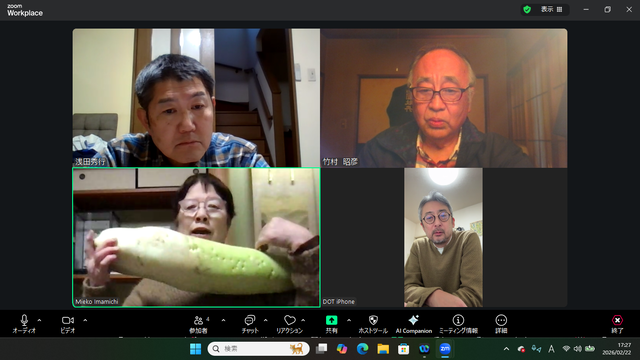Image resolution: width=640 pixels, height=360 pixels.
Task: Expand participants options arrow
Action: coord(223,320)
